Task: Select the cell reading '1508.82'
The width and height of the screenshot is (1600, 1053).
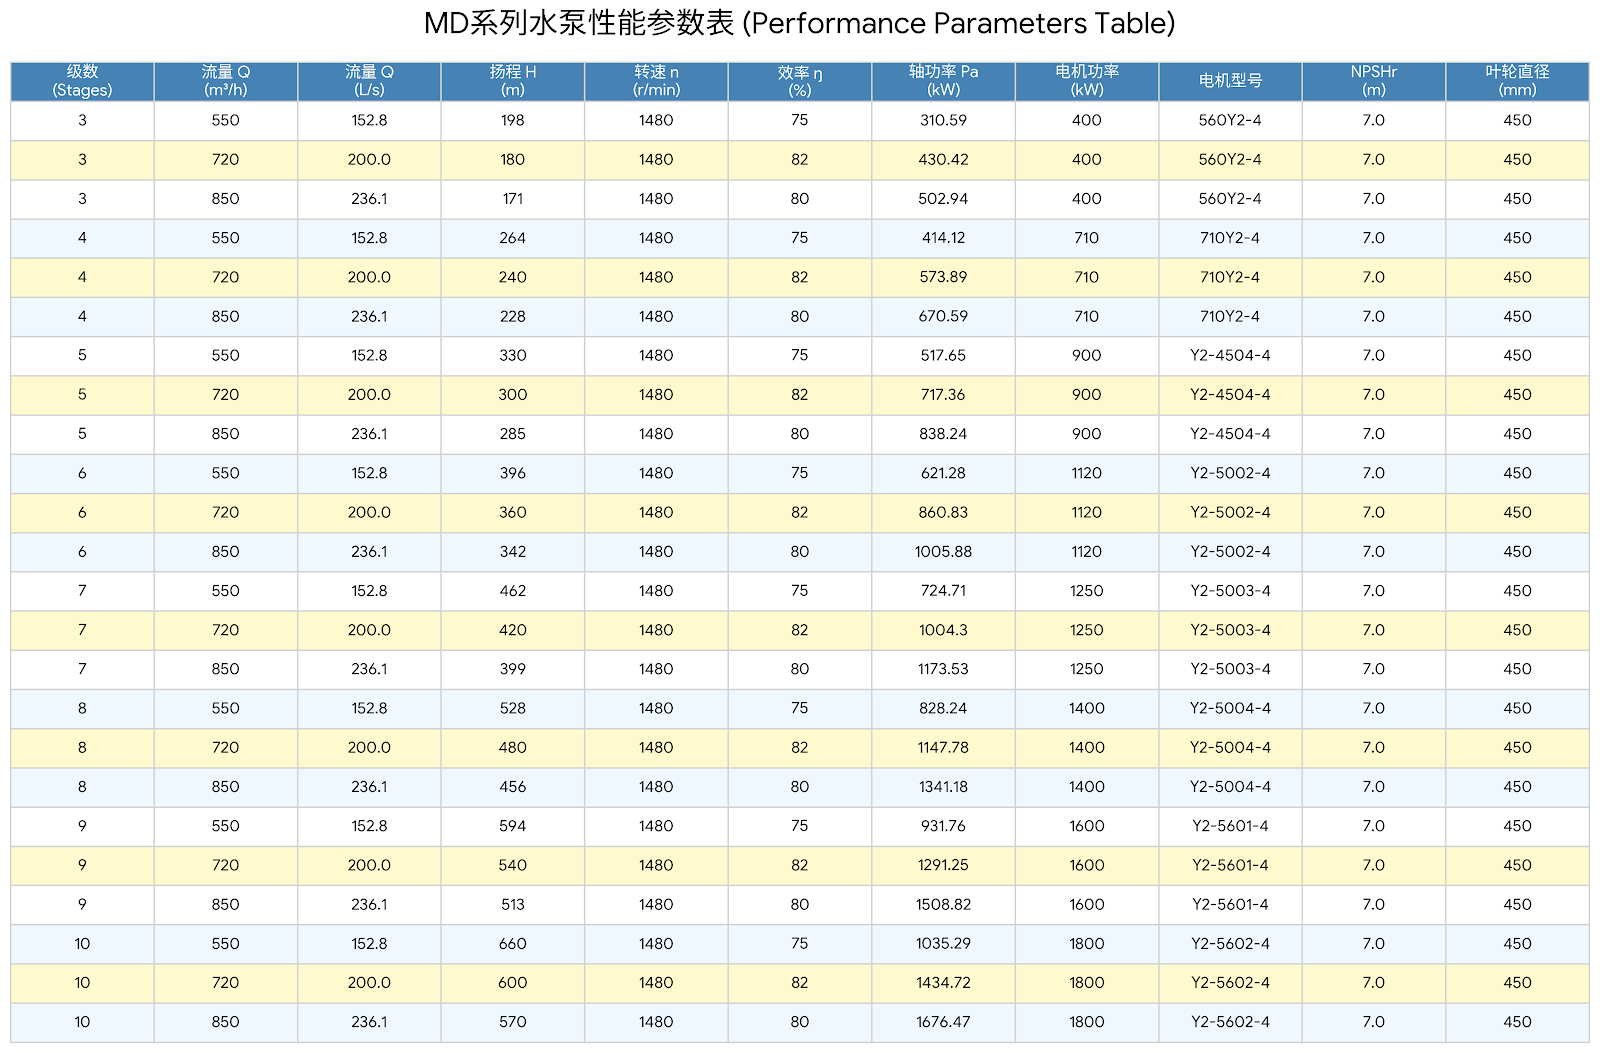Action: pos(943,904)
